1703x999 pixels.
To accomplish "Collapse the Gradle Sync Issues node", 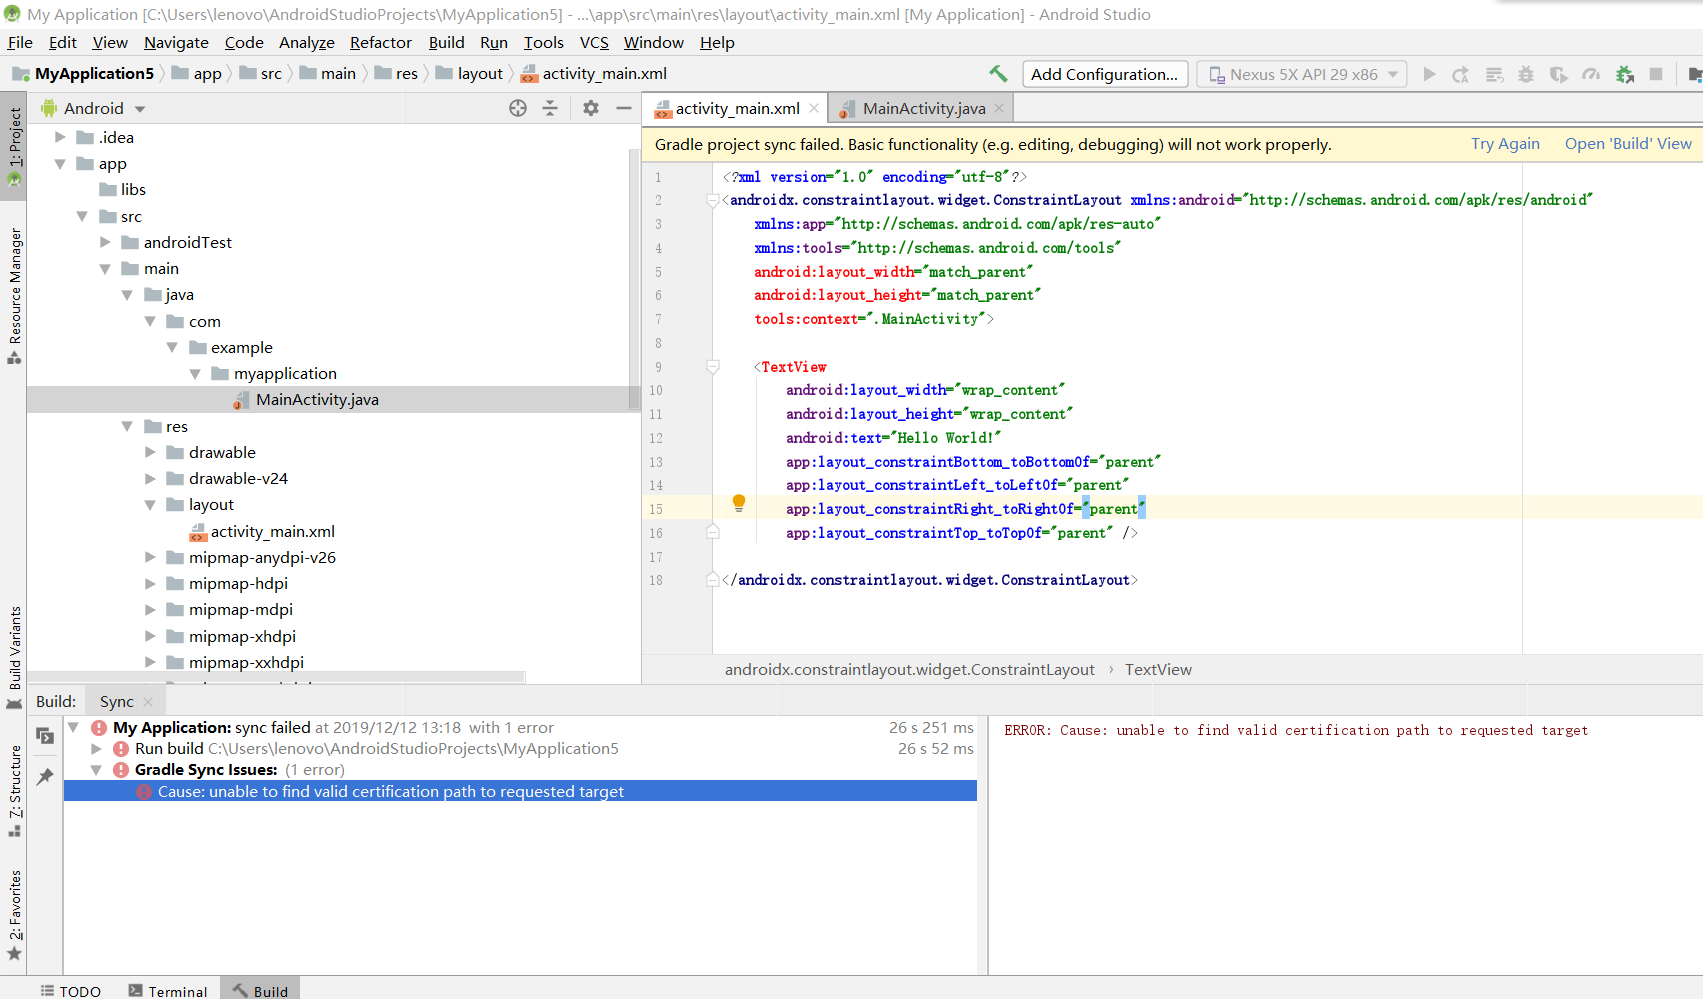I will [97, 770].
